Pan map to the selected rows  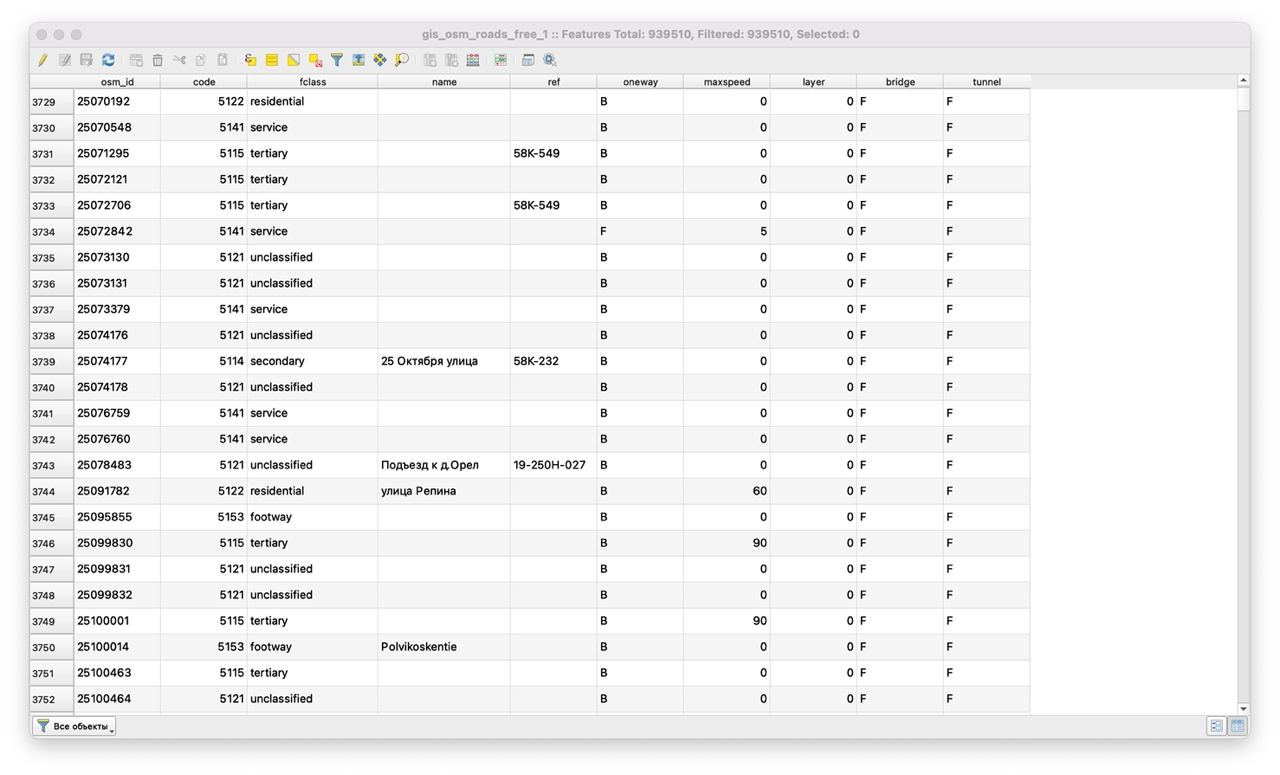[380, 60]
